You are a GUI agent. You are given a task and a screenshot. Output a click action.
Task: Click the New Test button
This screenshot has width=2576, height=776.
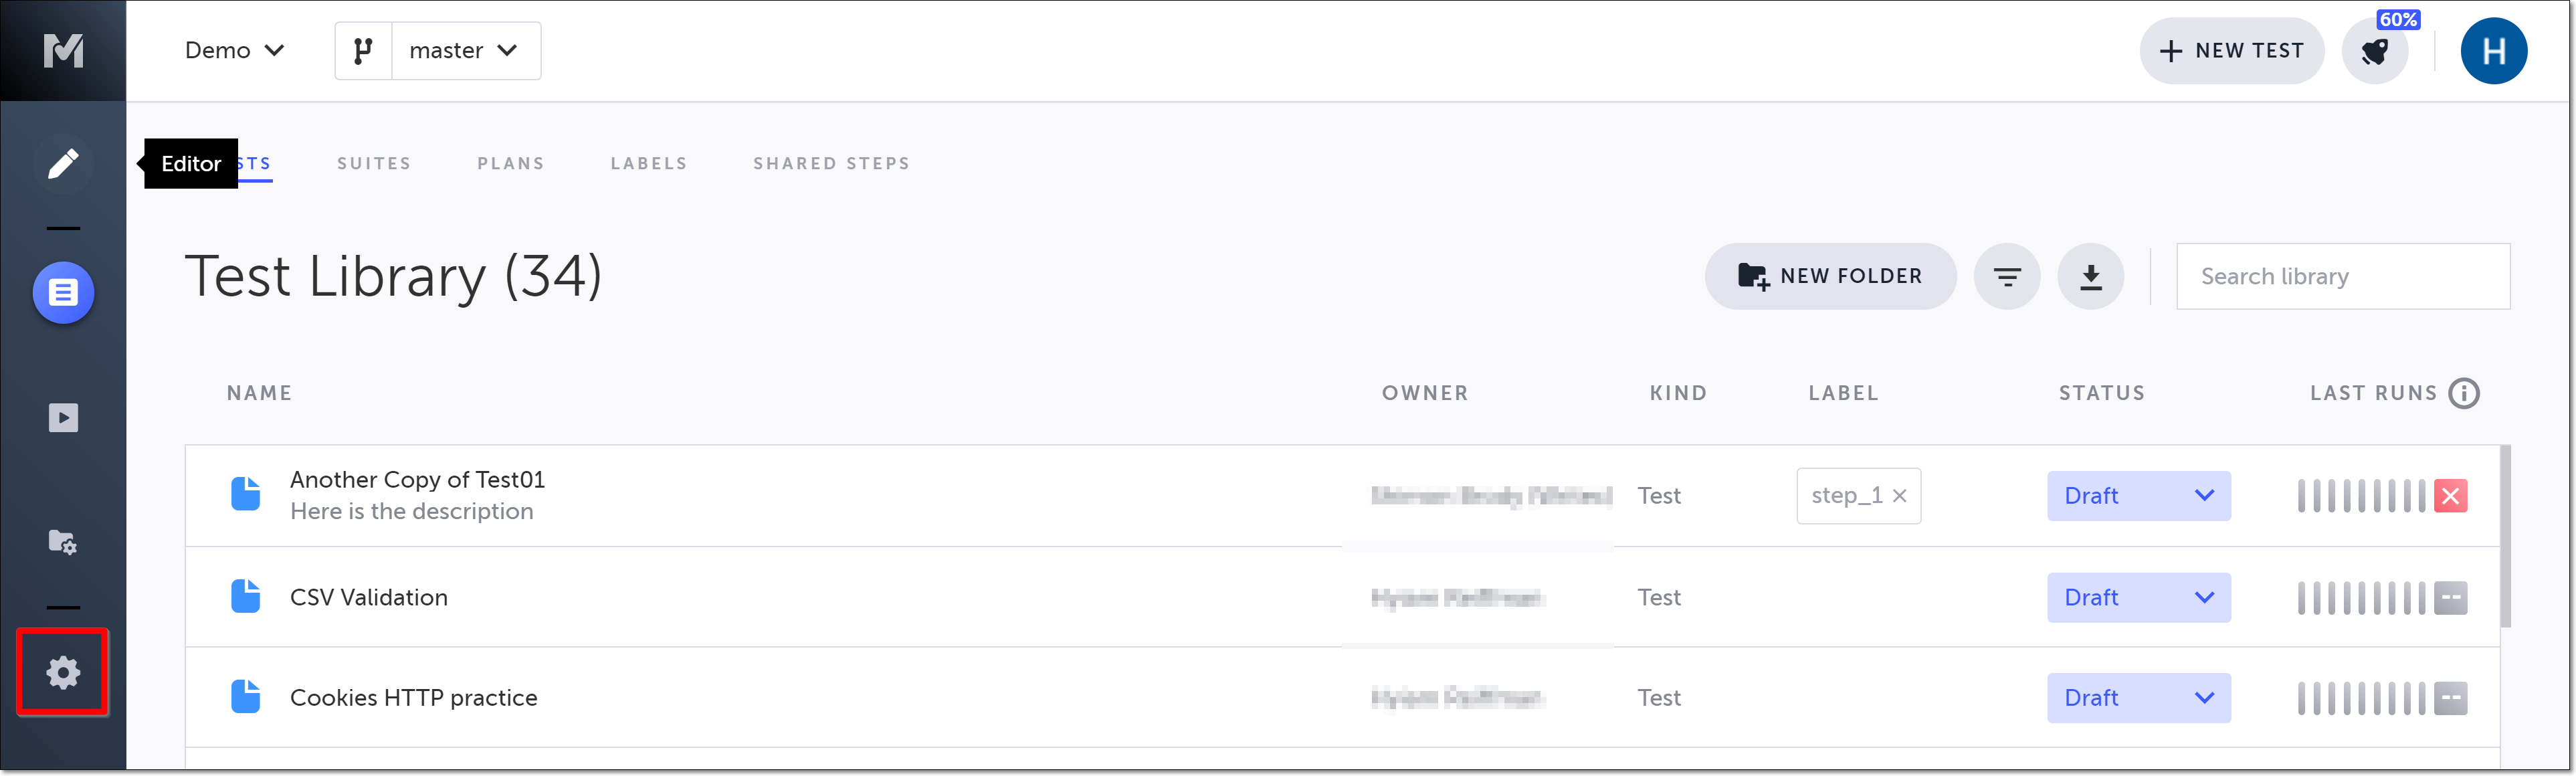pyautogui.click(x=2231, y=51)
